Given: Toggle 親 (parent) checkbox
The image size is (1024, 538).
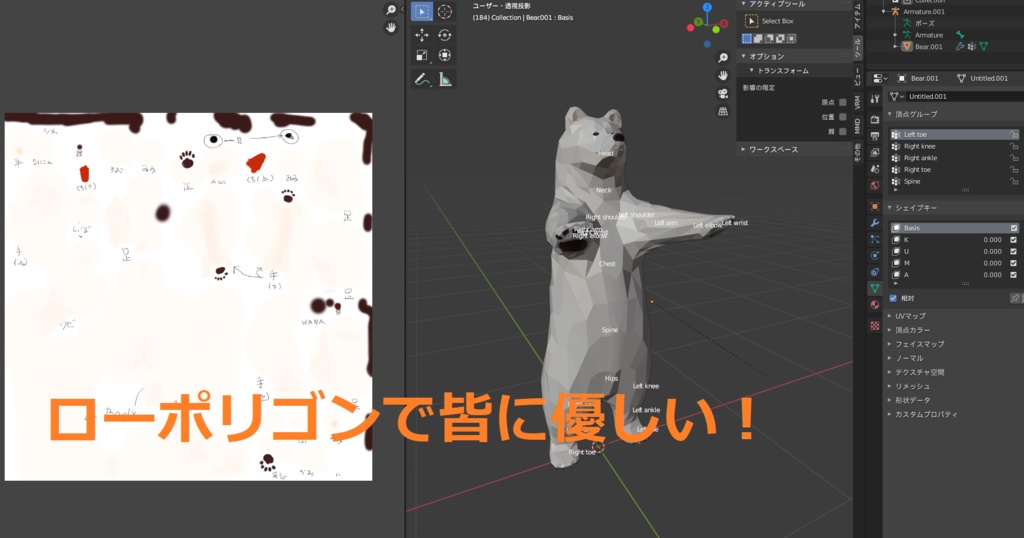Looking at the screenshot, I should click(842, 131).
